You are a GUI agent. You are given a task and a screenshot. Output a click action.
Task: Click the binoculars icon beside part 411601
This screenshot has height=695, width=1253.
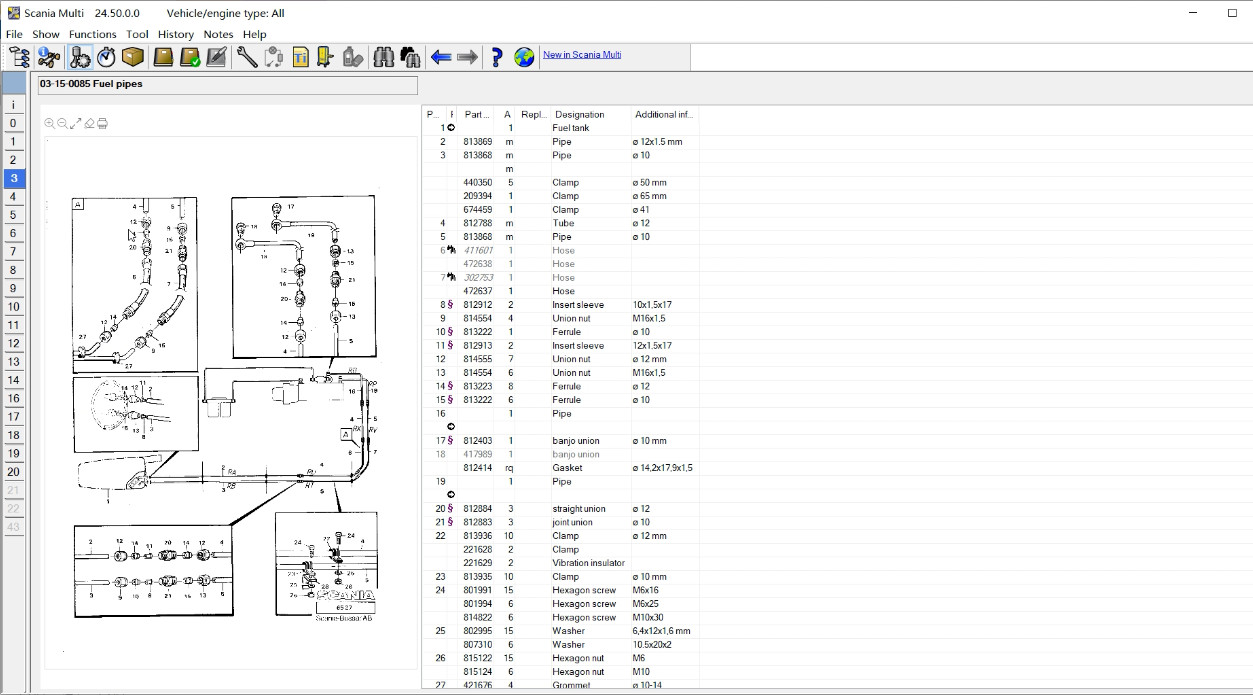451,250
